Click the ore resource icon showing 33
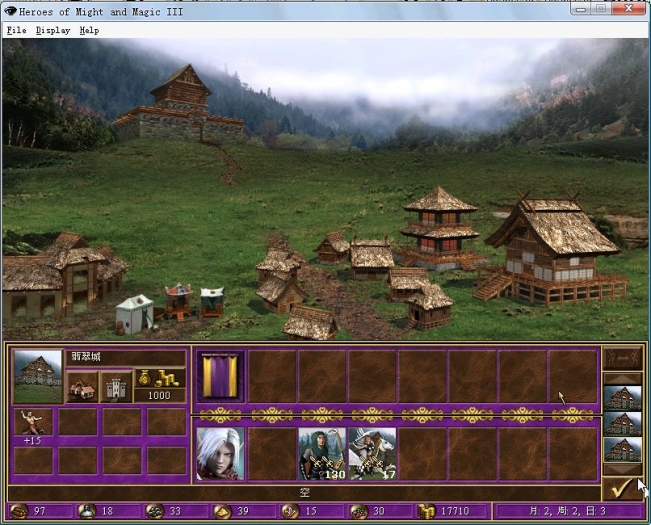 click(155, 511)
